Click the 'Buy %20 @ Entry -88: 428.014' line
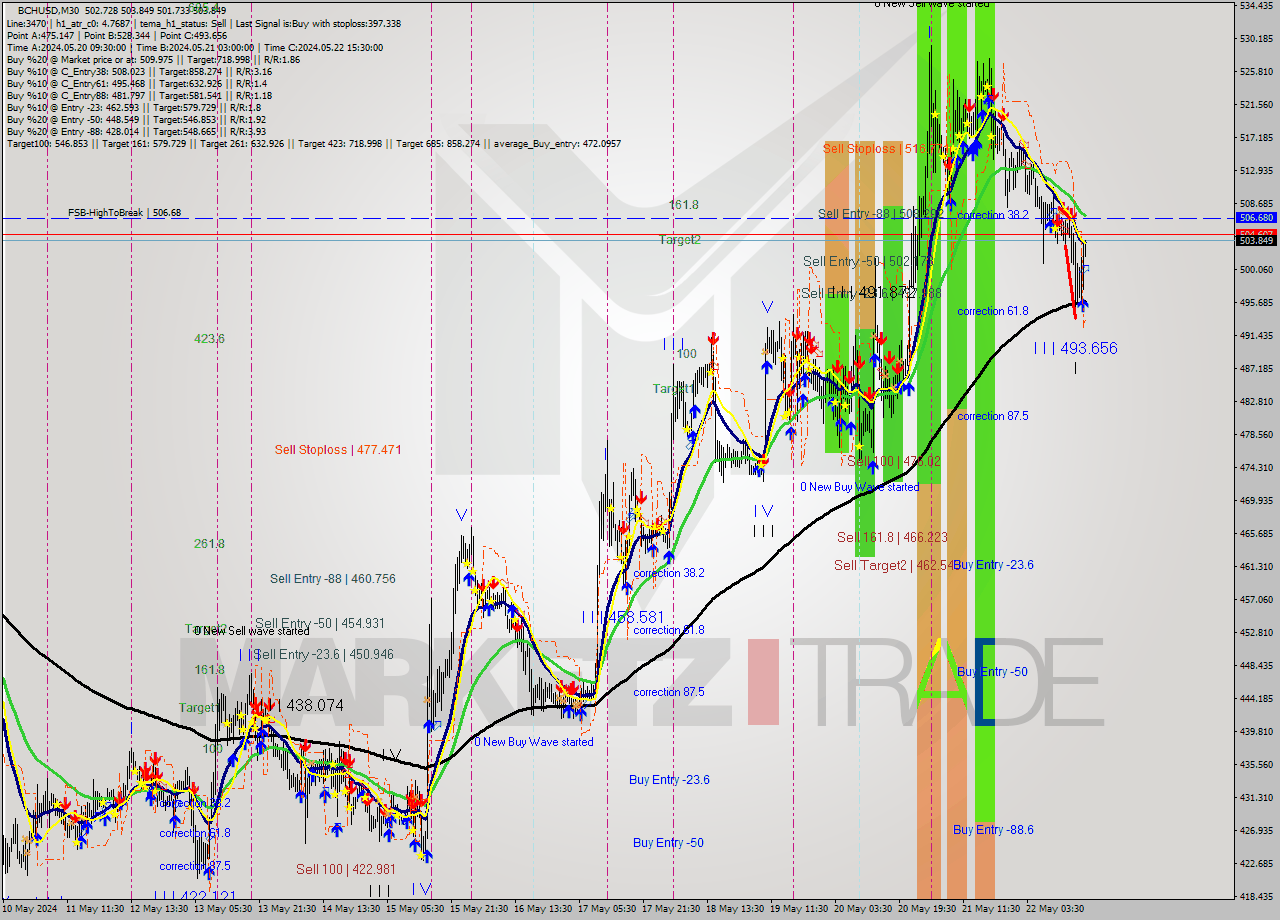The height and width of the screenshot is (920, 1280). 136,131
